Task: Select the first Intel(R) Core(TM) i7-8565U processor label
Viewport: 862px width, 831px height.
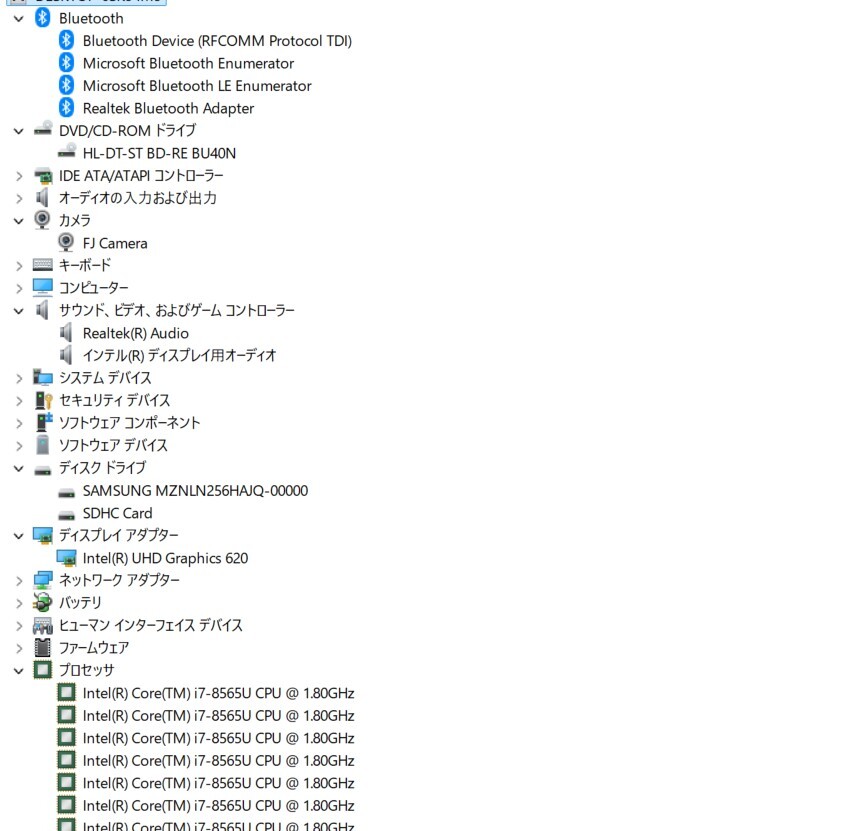Action: [218, 693]
